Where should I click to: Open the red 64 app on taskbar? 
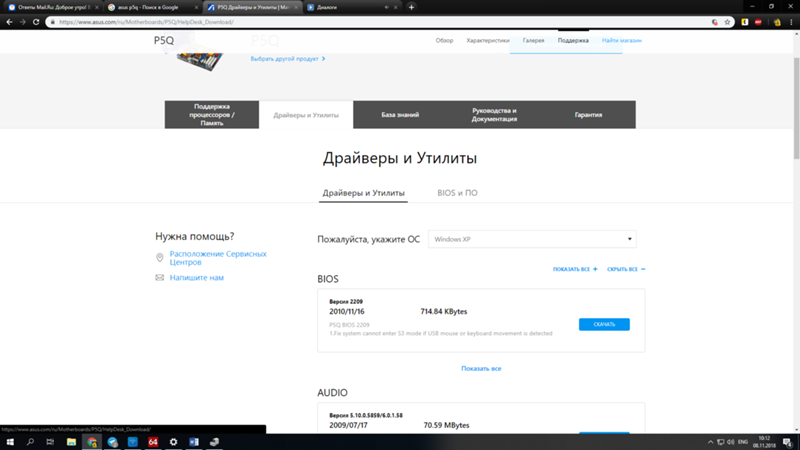[153, 442]
